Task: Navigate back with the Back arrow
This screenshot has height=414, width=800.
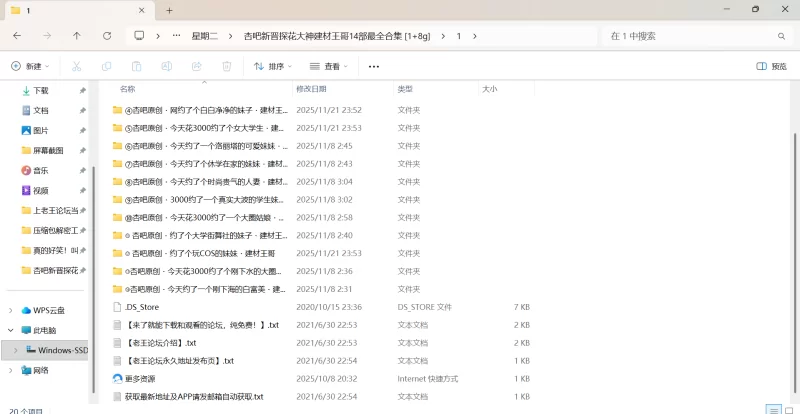Action: (17, 35)
